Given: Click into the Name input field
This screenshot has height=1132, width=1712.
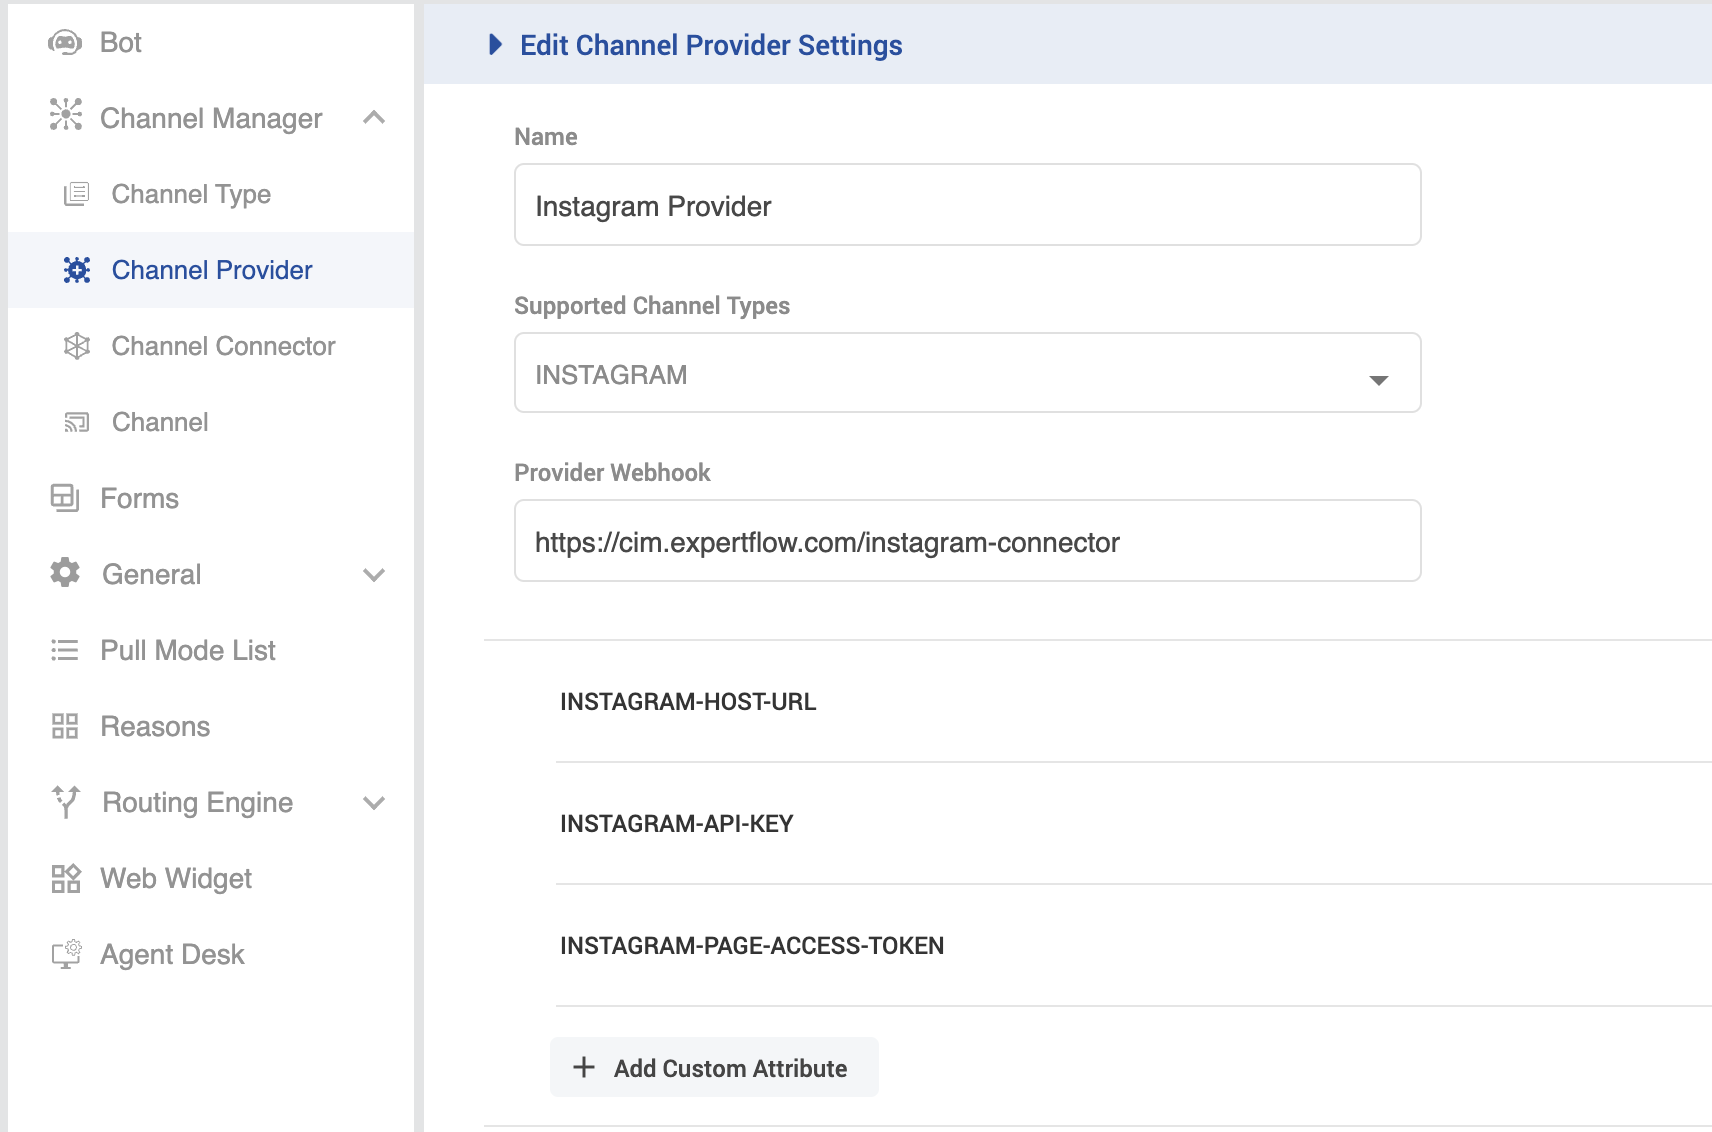Looking at the screenshot, I should (967, 206).
